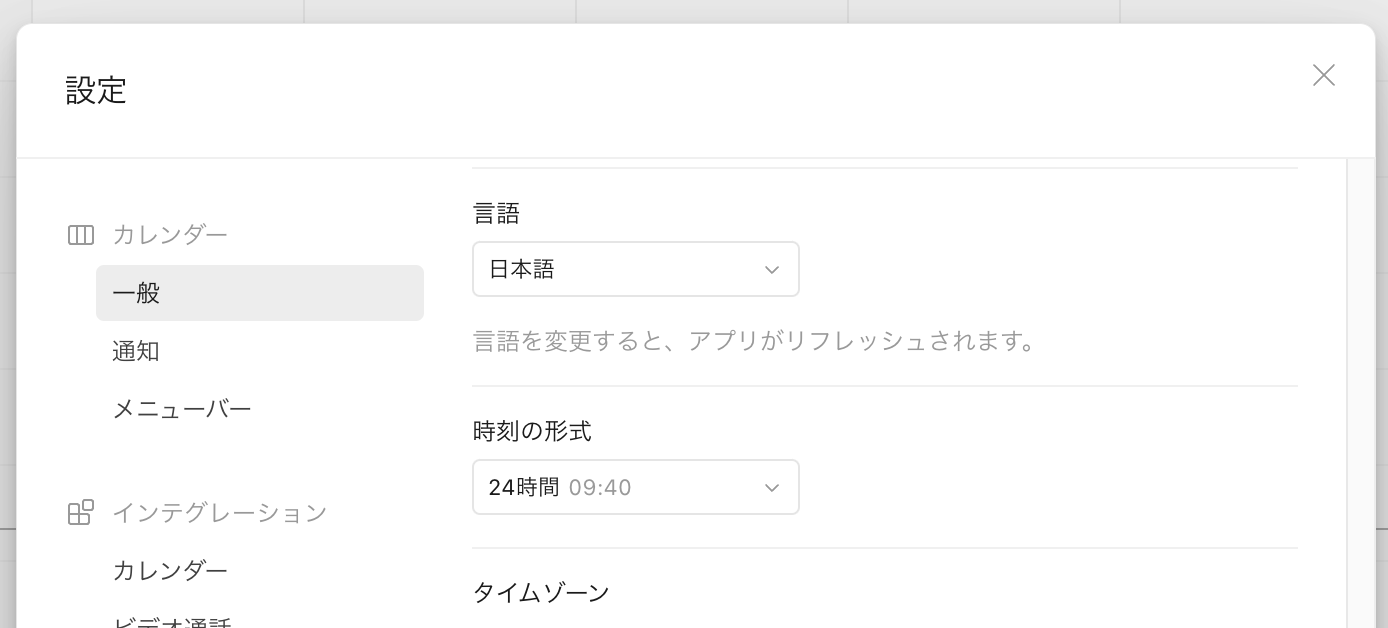This screenshot has height=628, width=1388.
Task: Click the settings panel's vertical scrollbar track
Action: [1360, 400]
